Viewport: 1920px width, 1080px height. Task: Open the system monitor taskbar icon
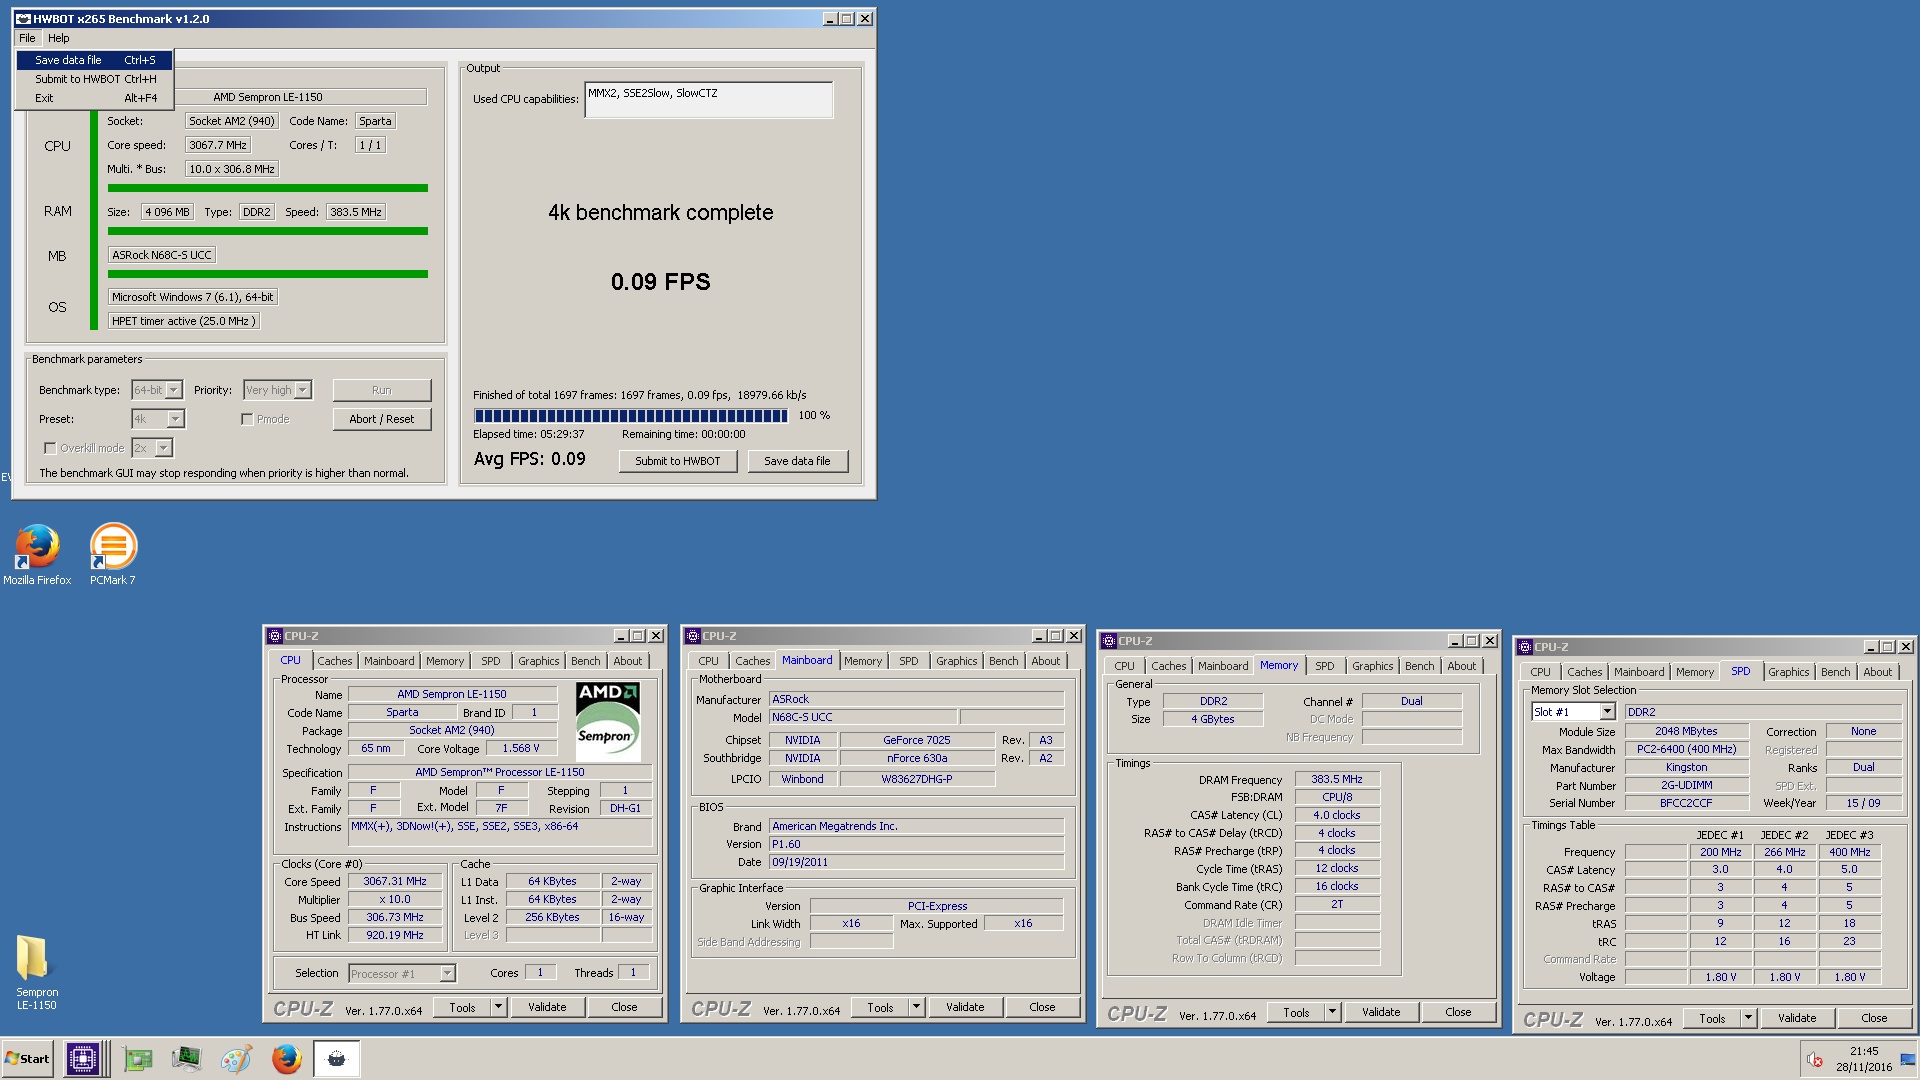[x=186, y=1059]
